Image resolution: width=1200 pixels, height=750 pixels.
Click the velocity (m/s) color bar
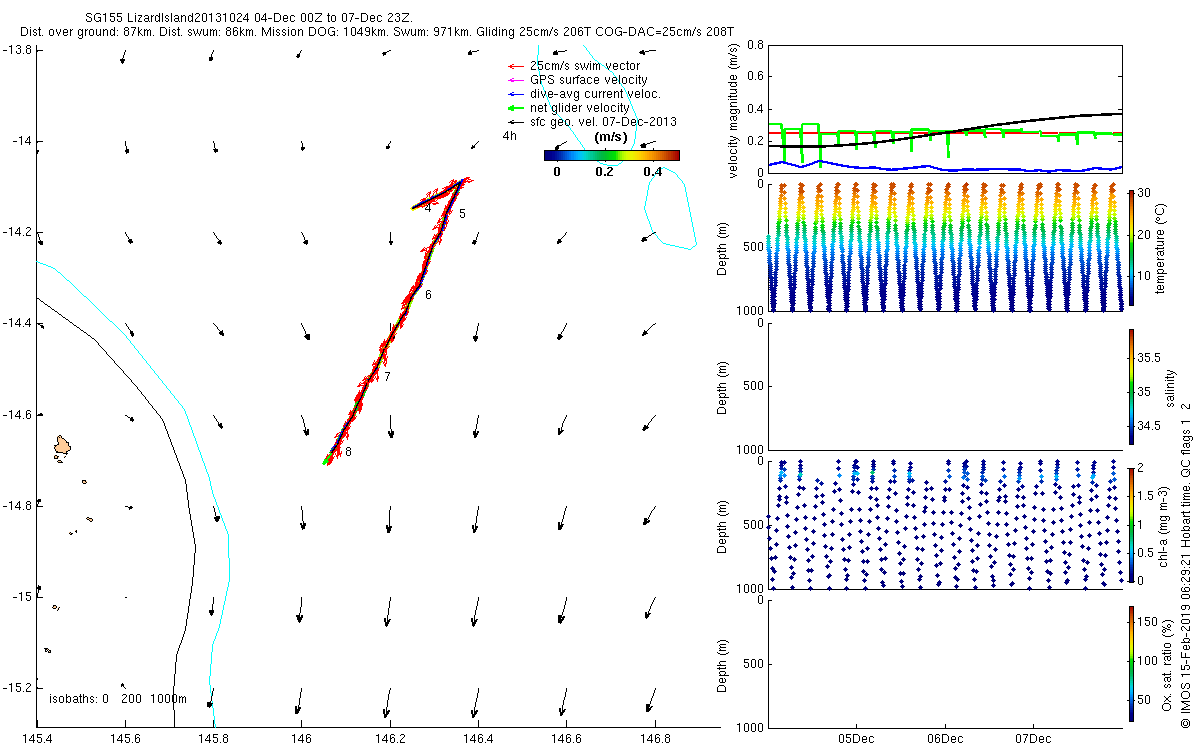tap(611, 155)
